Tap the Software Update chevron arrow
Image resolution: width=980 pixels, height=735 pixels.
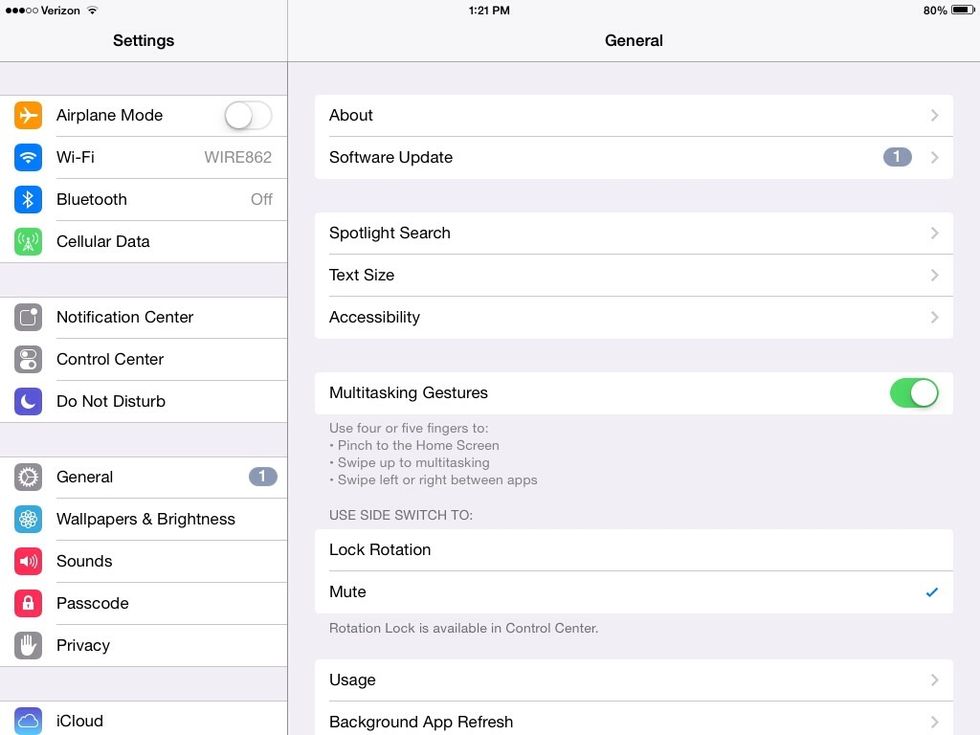tap(934, 158)
